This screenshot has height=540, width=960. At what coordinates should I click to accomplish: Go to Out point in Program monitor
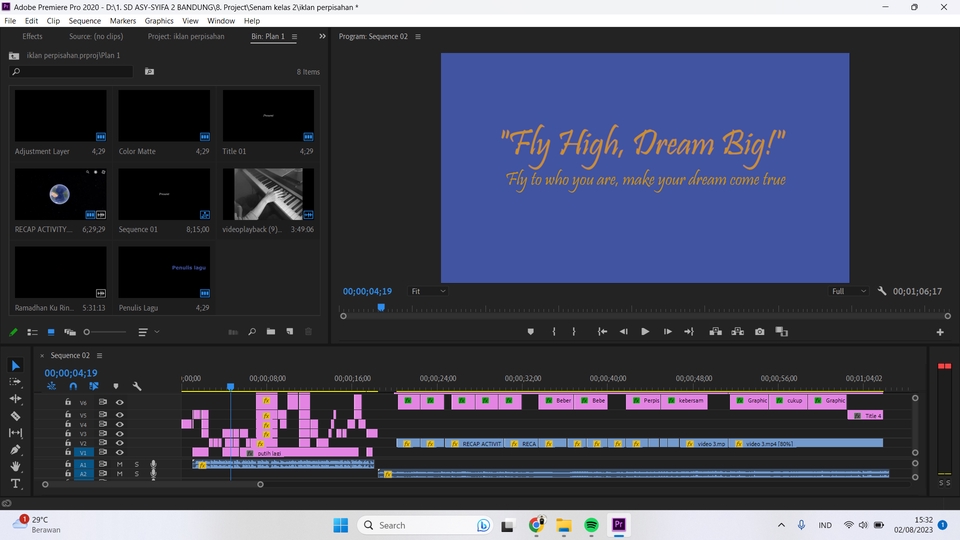(689, 331)
